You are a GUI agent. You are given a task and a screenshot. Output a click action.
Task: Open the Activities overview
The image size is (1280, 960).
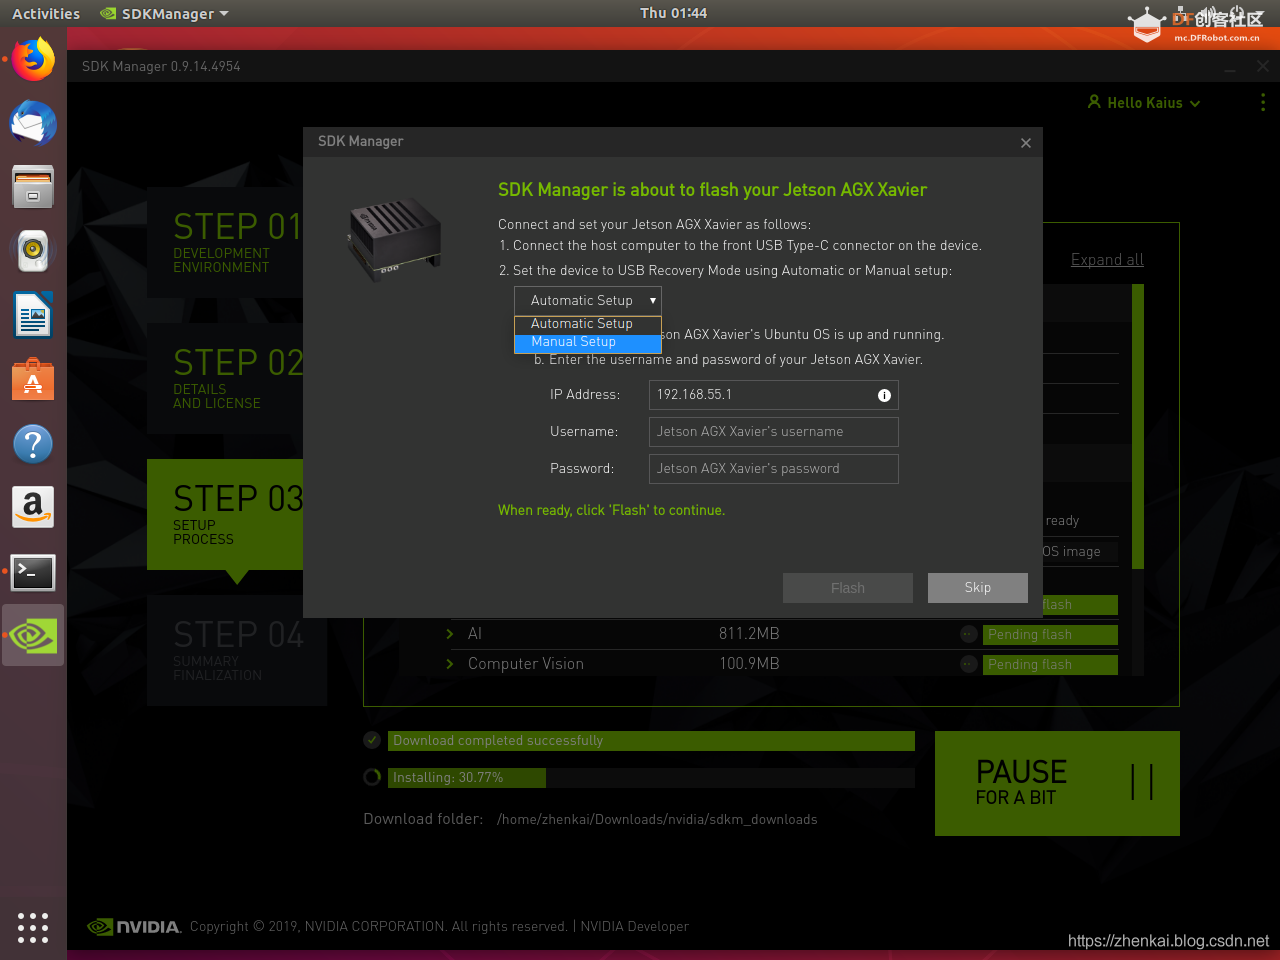(46, 14)
